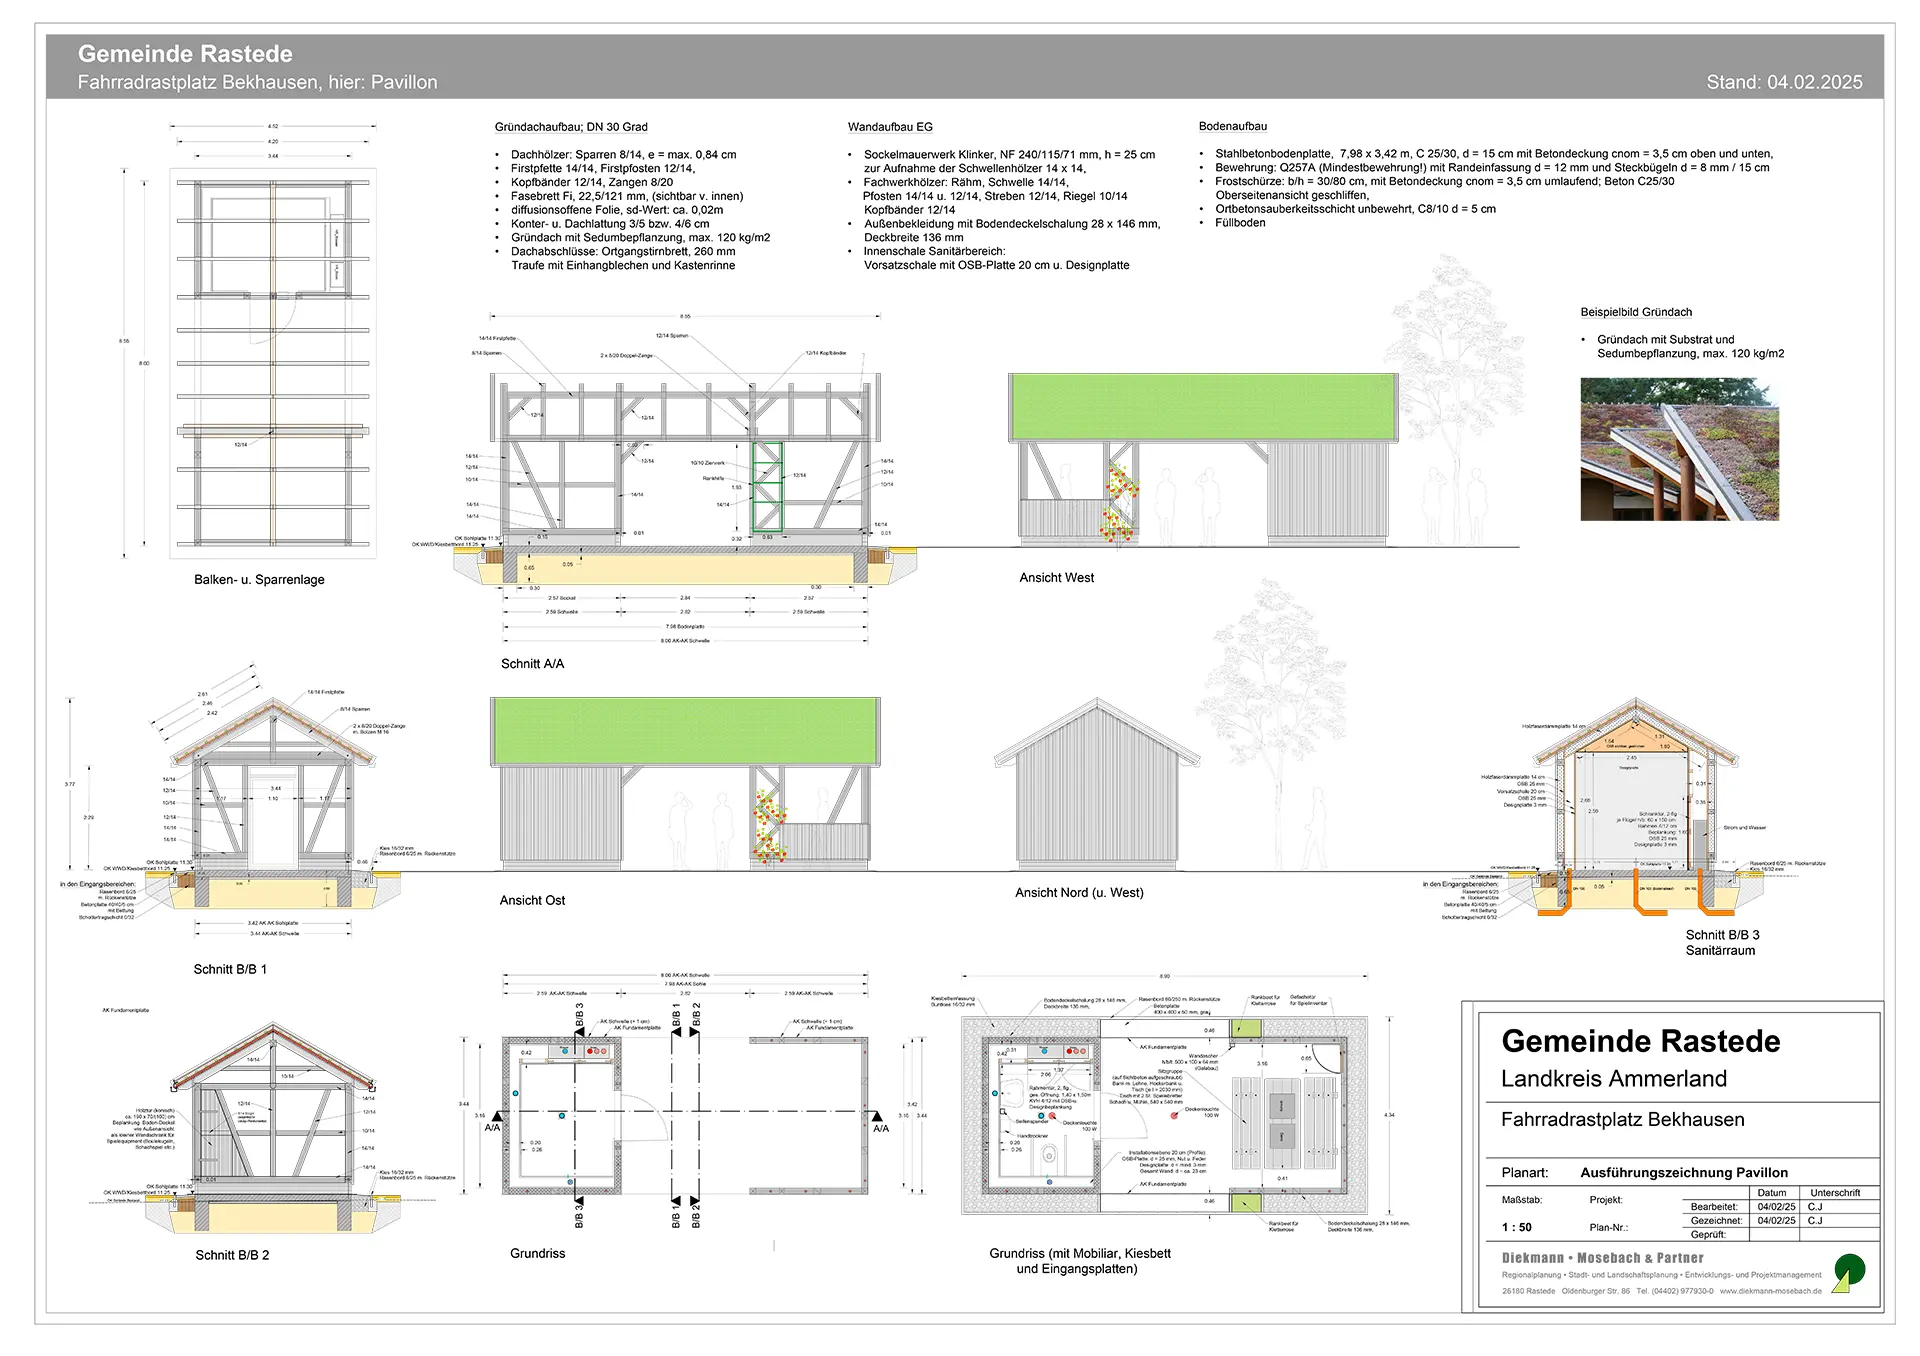1920x1356 pixels.
Task: Click the 'Ansicht Nord (u. West)' label
Action: [x=1079, y=893]
